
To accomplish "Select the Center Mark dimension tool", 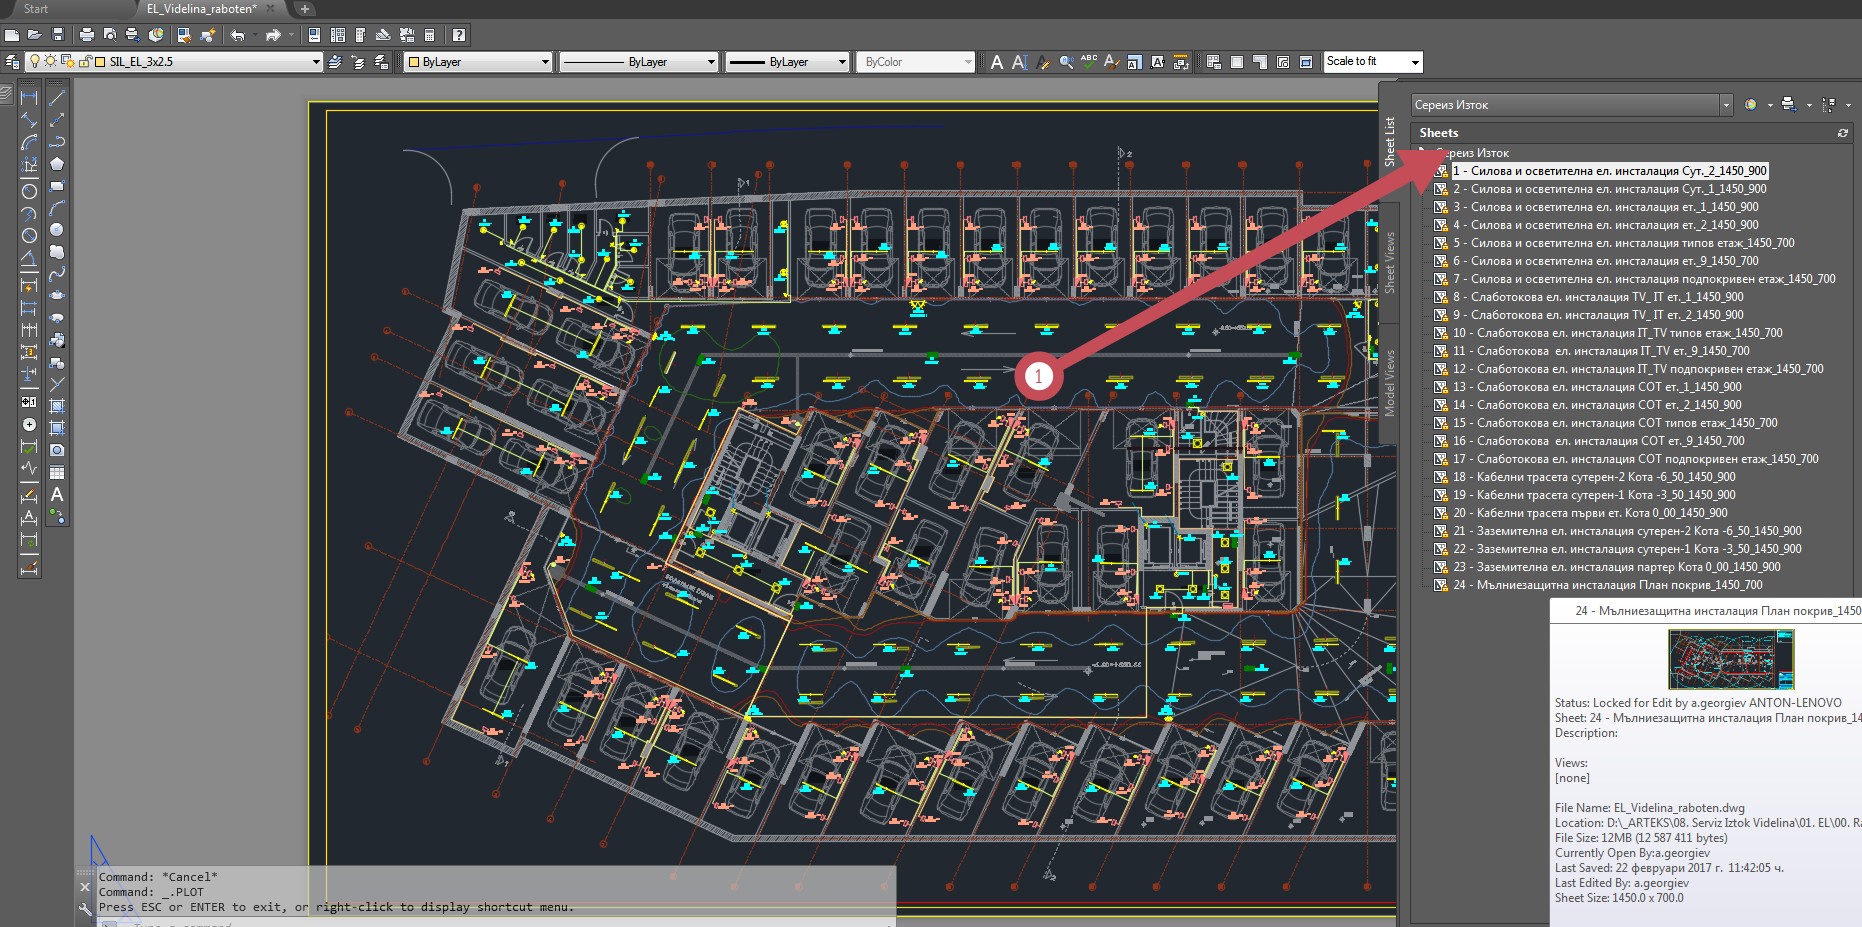I will coord(29,424).
